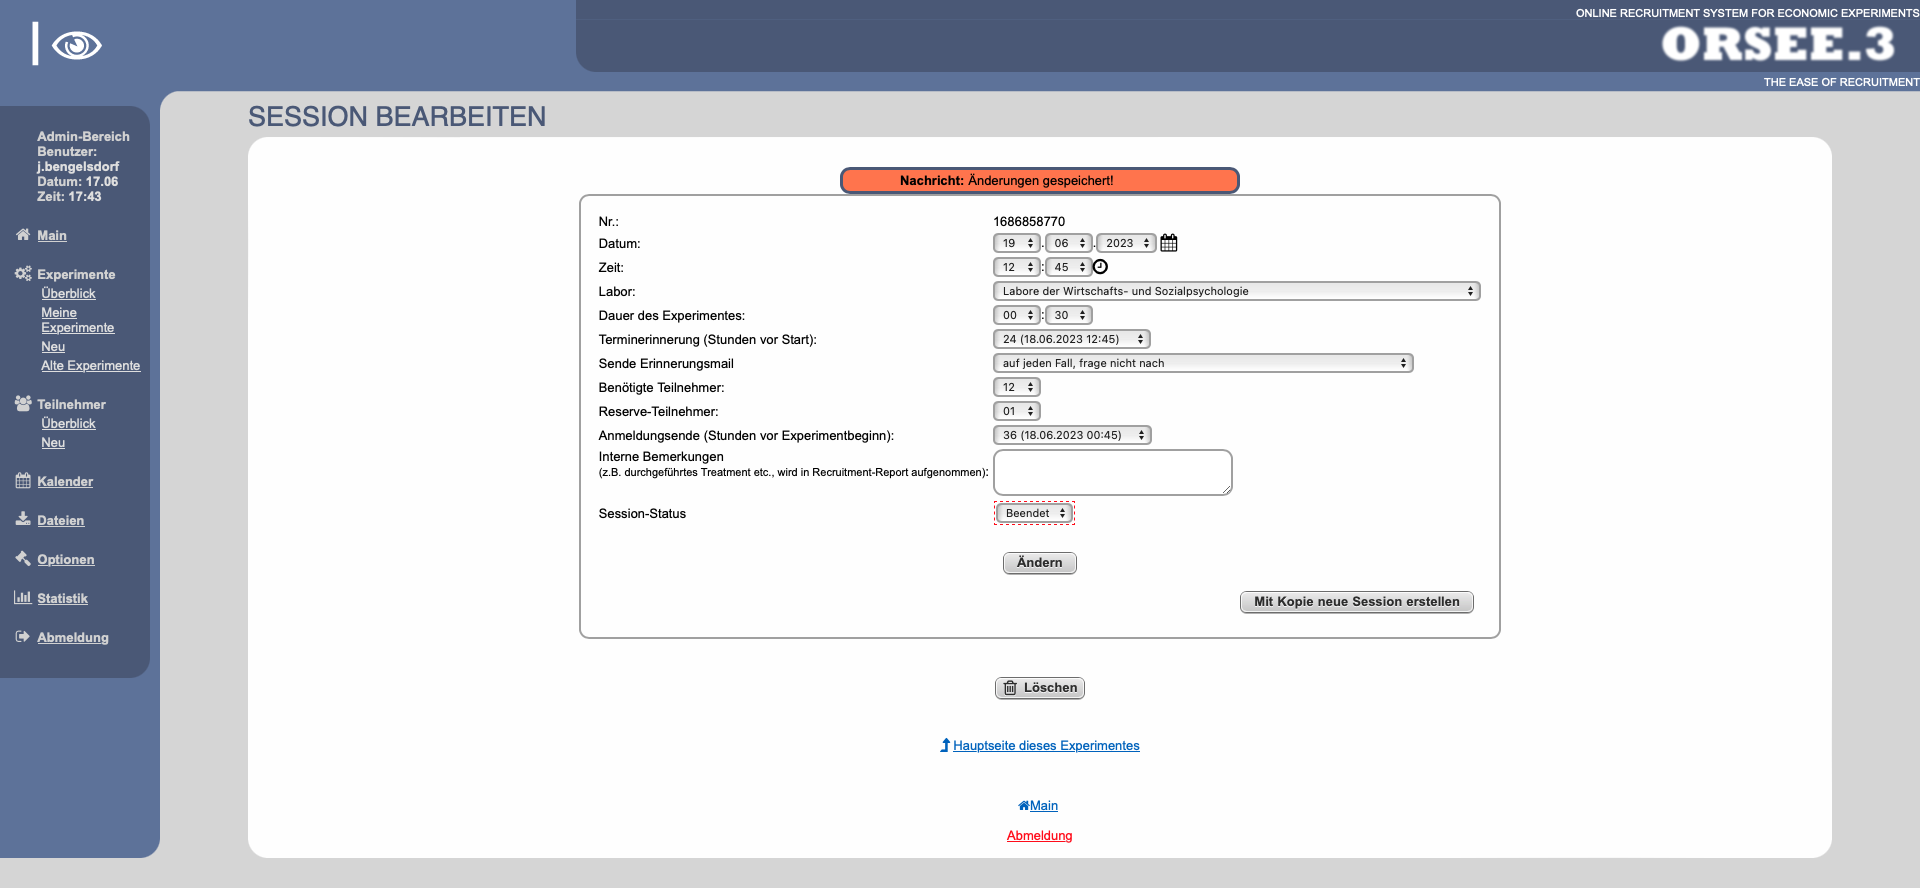Select the year dropdown in Datum
Image resolution: width=1920 pixels, height=888 pixels.
pyautogui.click(x=1125, y=243)
